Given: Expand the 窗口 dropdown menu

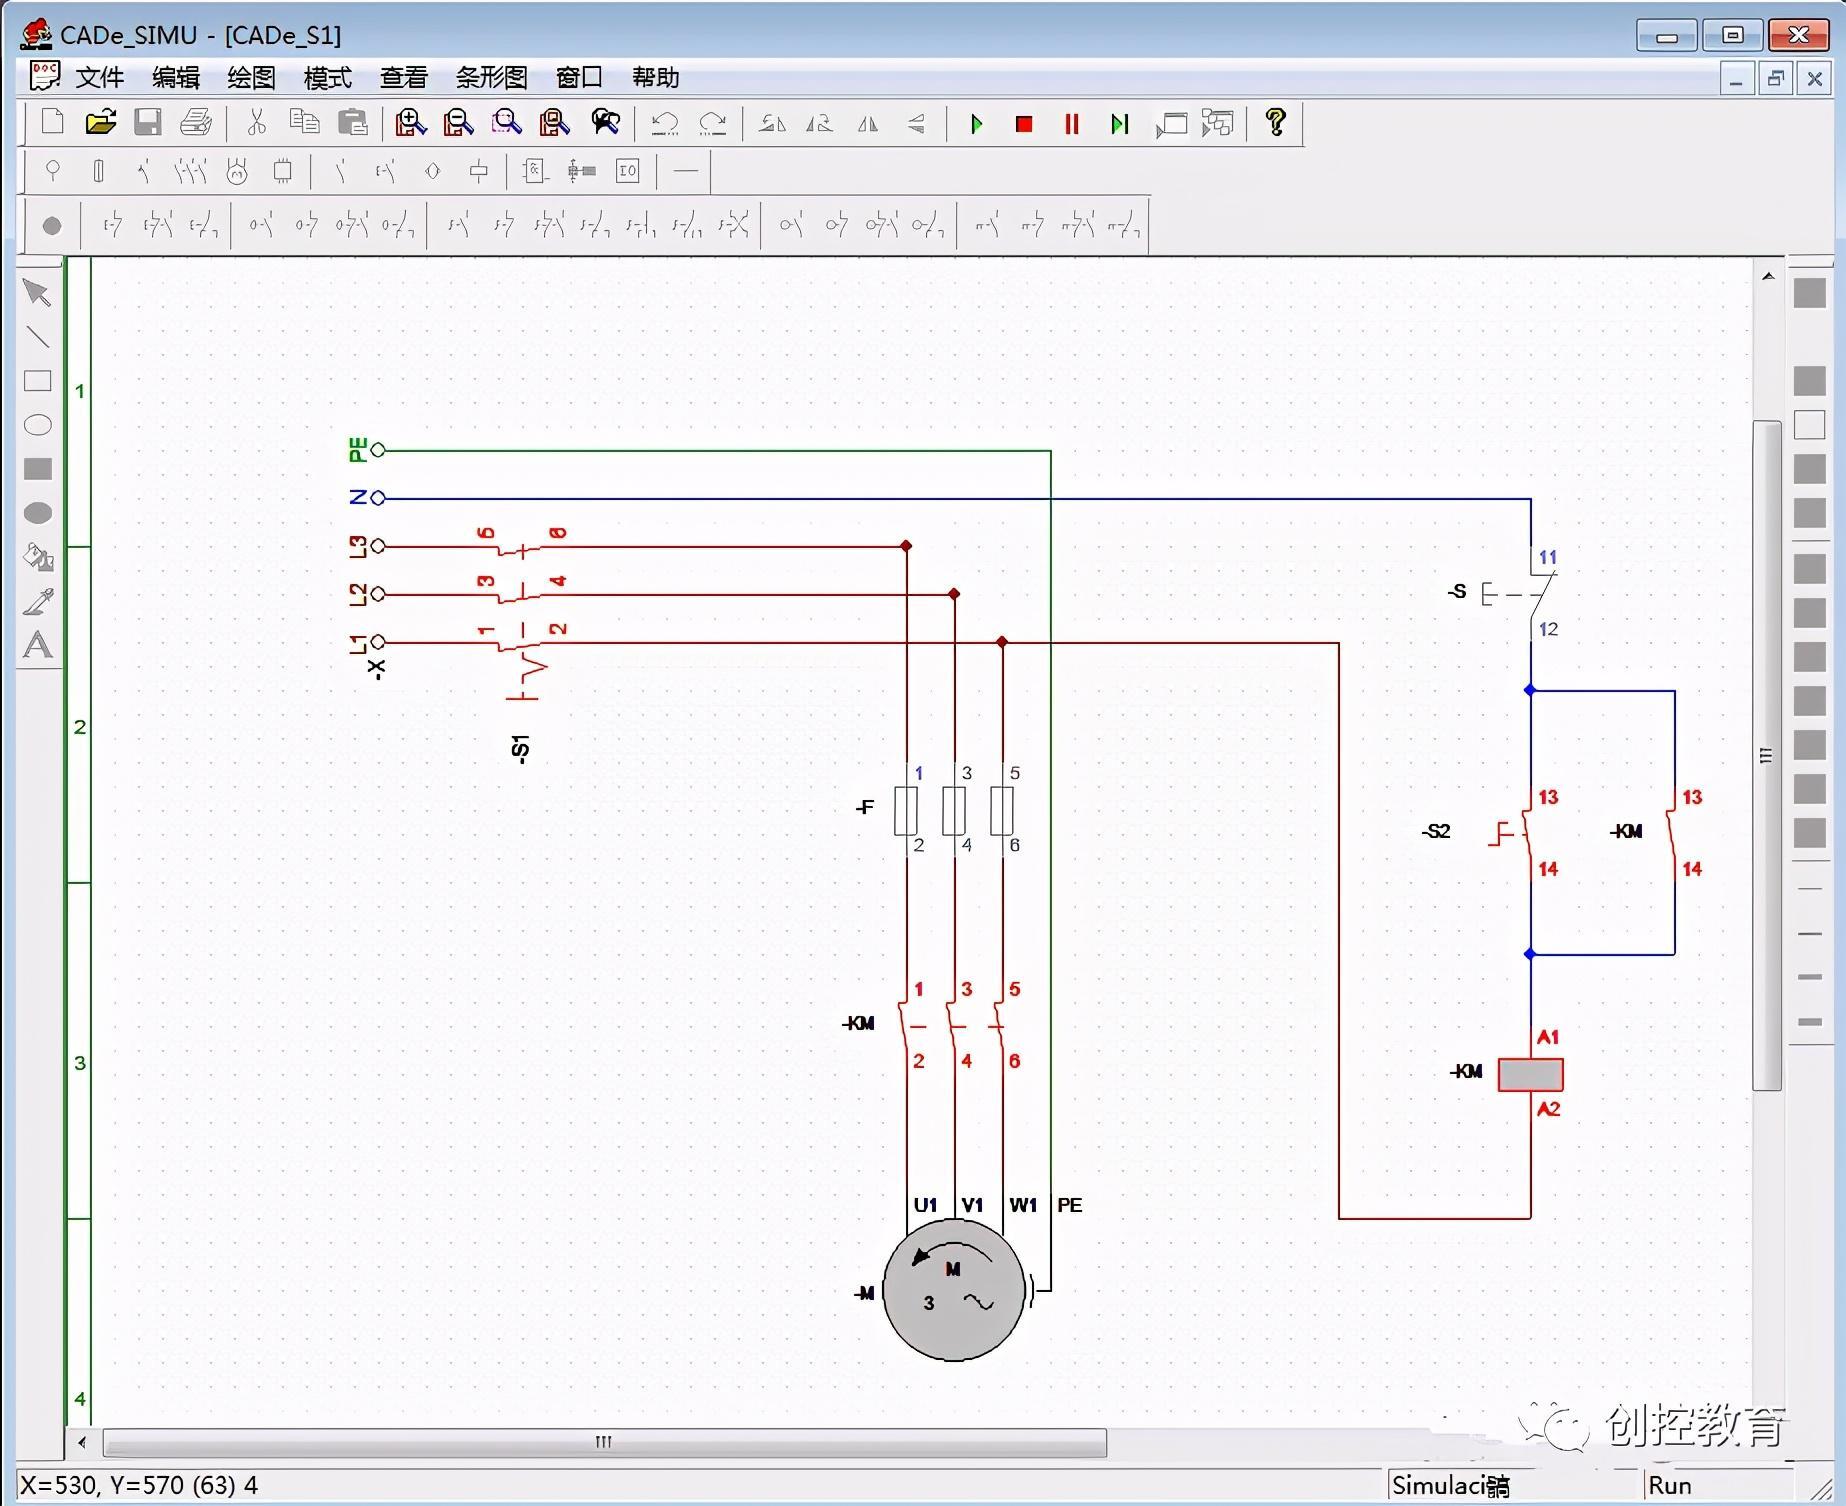Looking at the screenshot, I should click(x=579, y=77).
